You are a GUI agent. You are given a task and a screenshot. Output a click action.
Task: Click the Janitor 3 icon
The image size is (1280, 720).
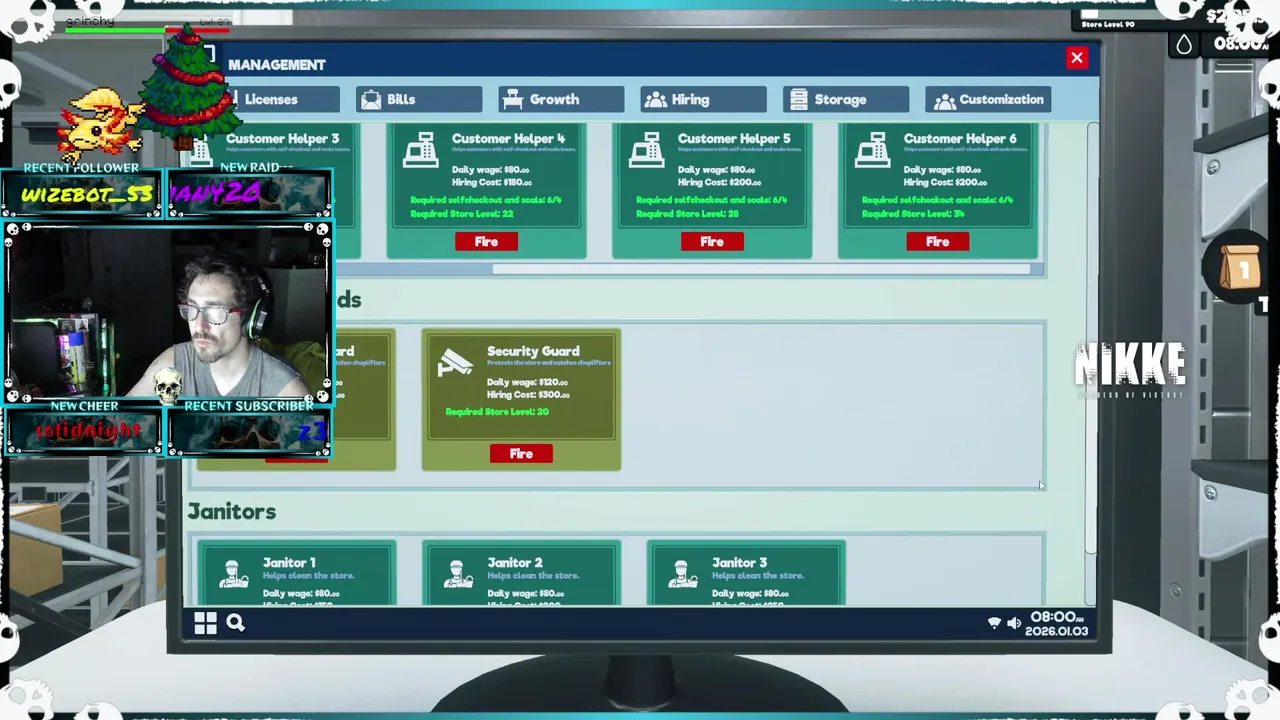tap(683, 574)
